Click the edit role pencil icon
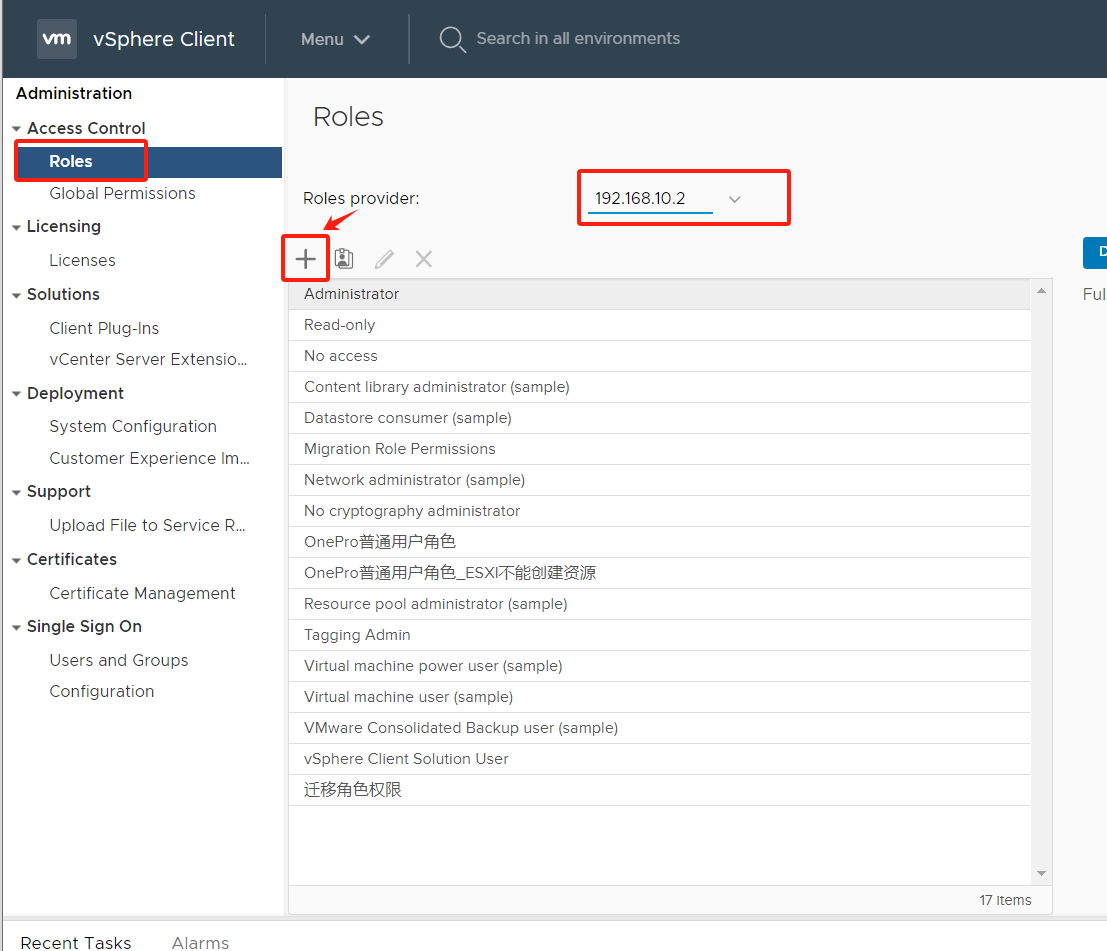The width and height of the screenshot is (1107, 951). click(384, 259)
